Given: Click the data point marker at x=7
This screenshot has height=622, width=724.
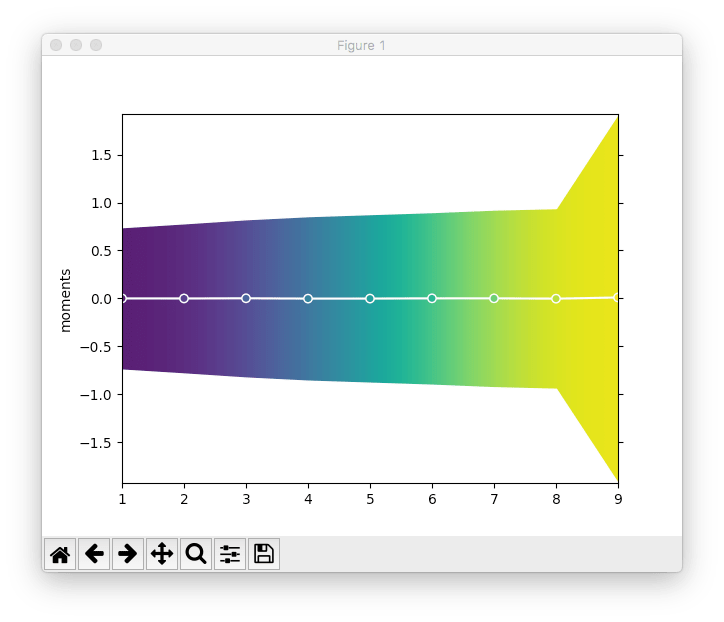Looking at the screenshot, I should (x=494, y=298).
